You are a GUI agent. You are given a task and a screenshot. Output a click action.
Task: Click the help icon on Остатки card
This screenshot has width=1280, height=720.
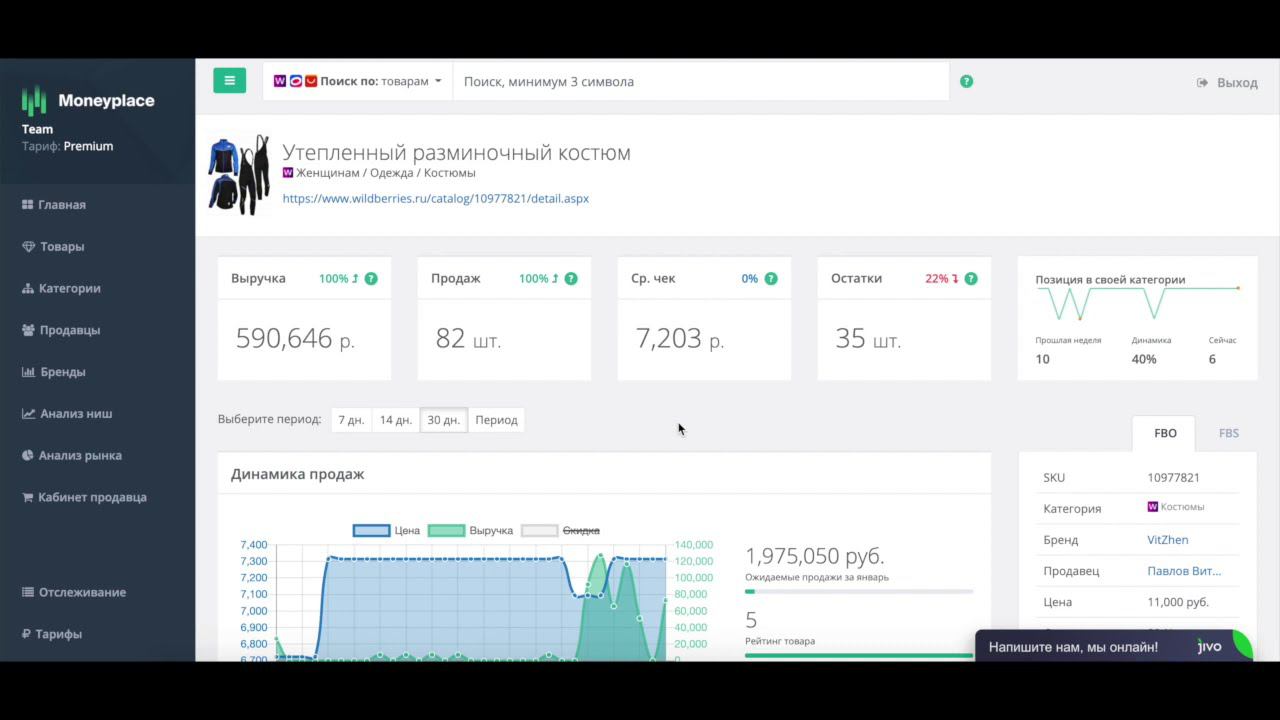pos(971,278)
